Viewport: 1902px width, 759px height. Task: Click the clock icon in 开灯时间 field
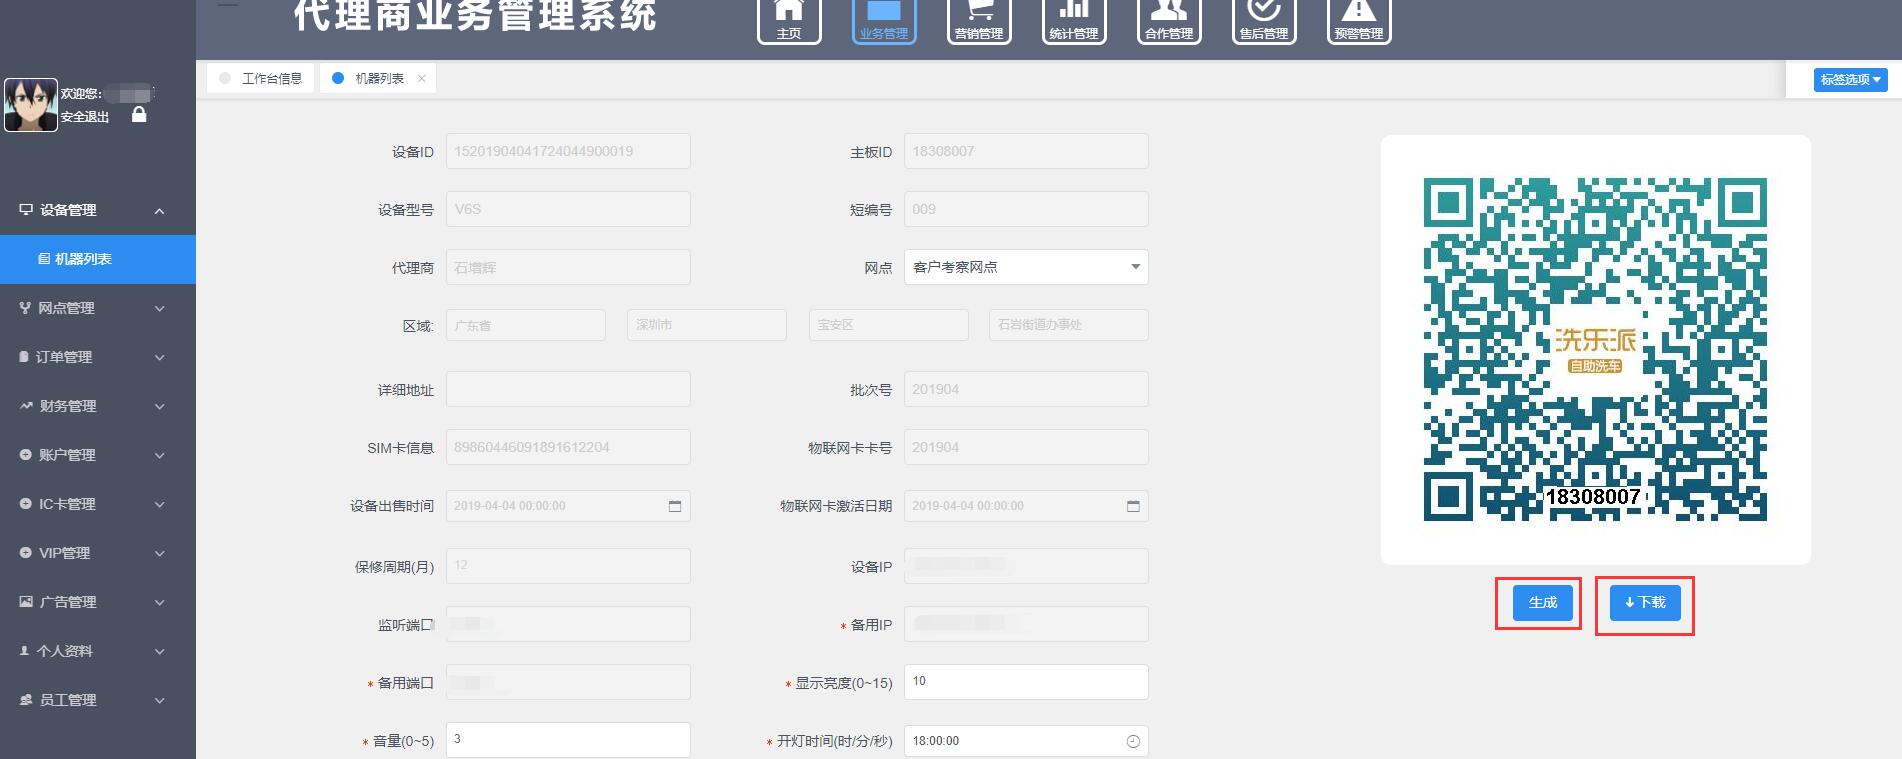click(1133, 741)
